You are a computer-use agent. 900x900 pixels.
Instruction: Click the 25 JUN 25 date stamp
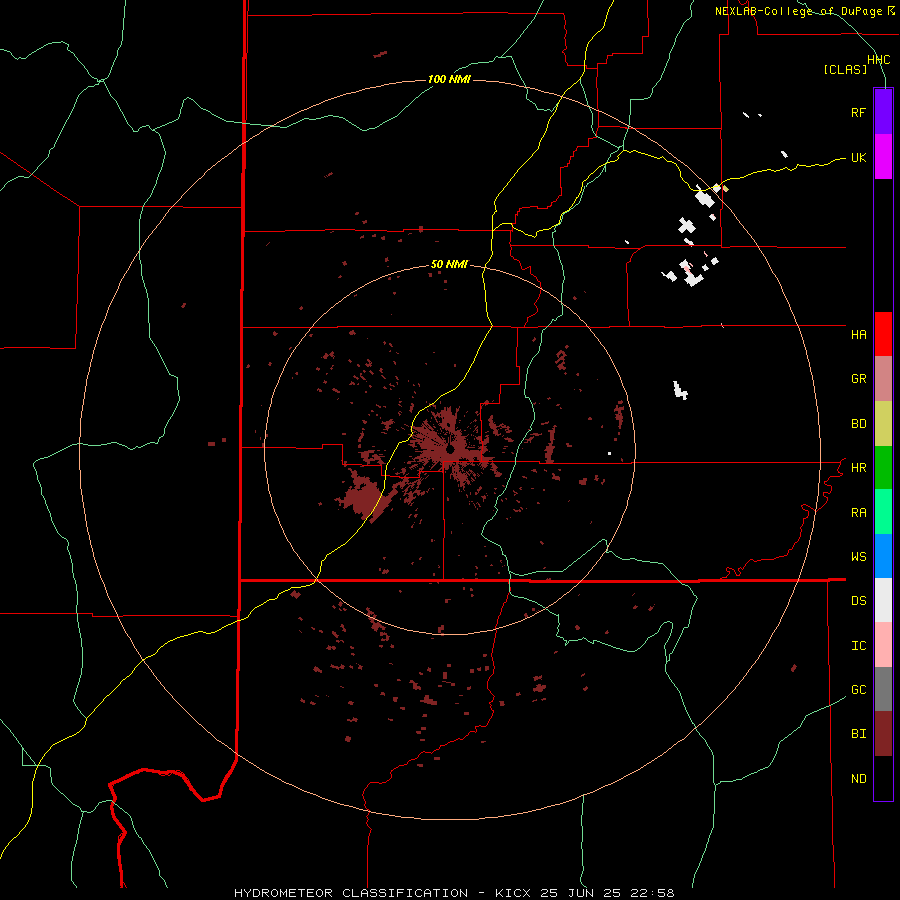click(x=581, y=893)
